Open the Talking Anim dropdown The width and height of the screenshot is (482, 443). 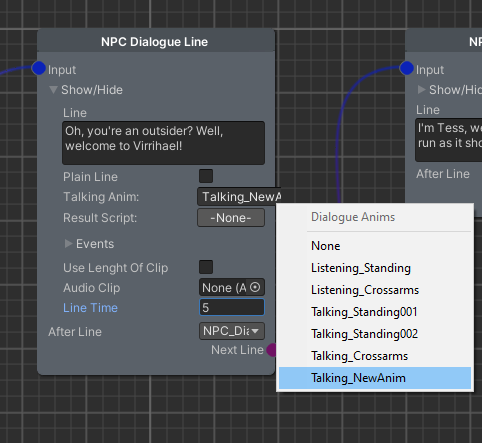point(239,197)
